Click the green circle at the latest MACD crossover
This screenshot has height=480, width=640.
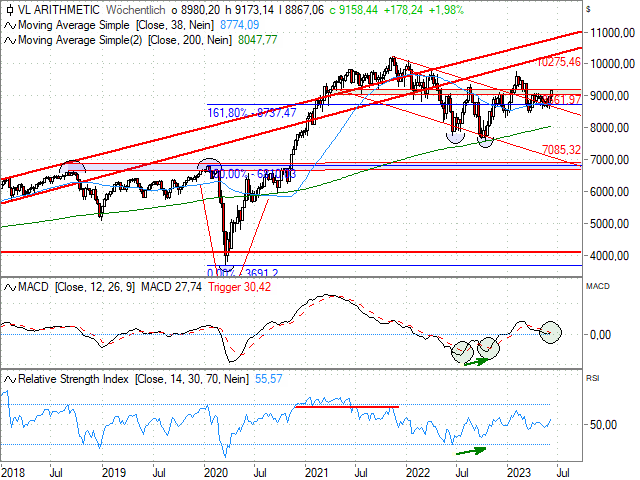coord(551,333)
